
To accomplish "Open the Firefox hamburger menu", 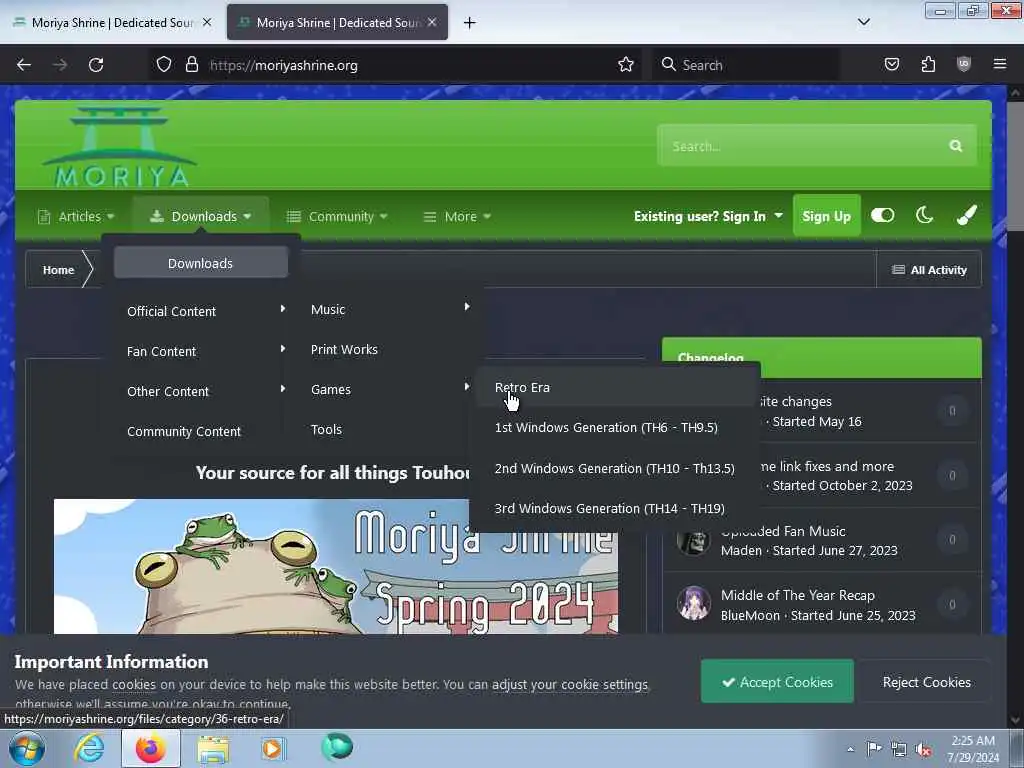I will click(x=1000, y=64).
